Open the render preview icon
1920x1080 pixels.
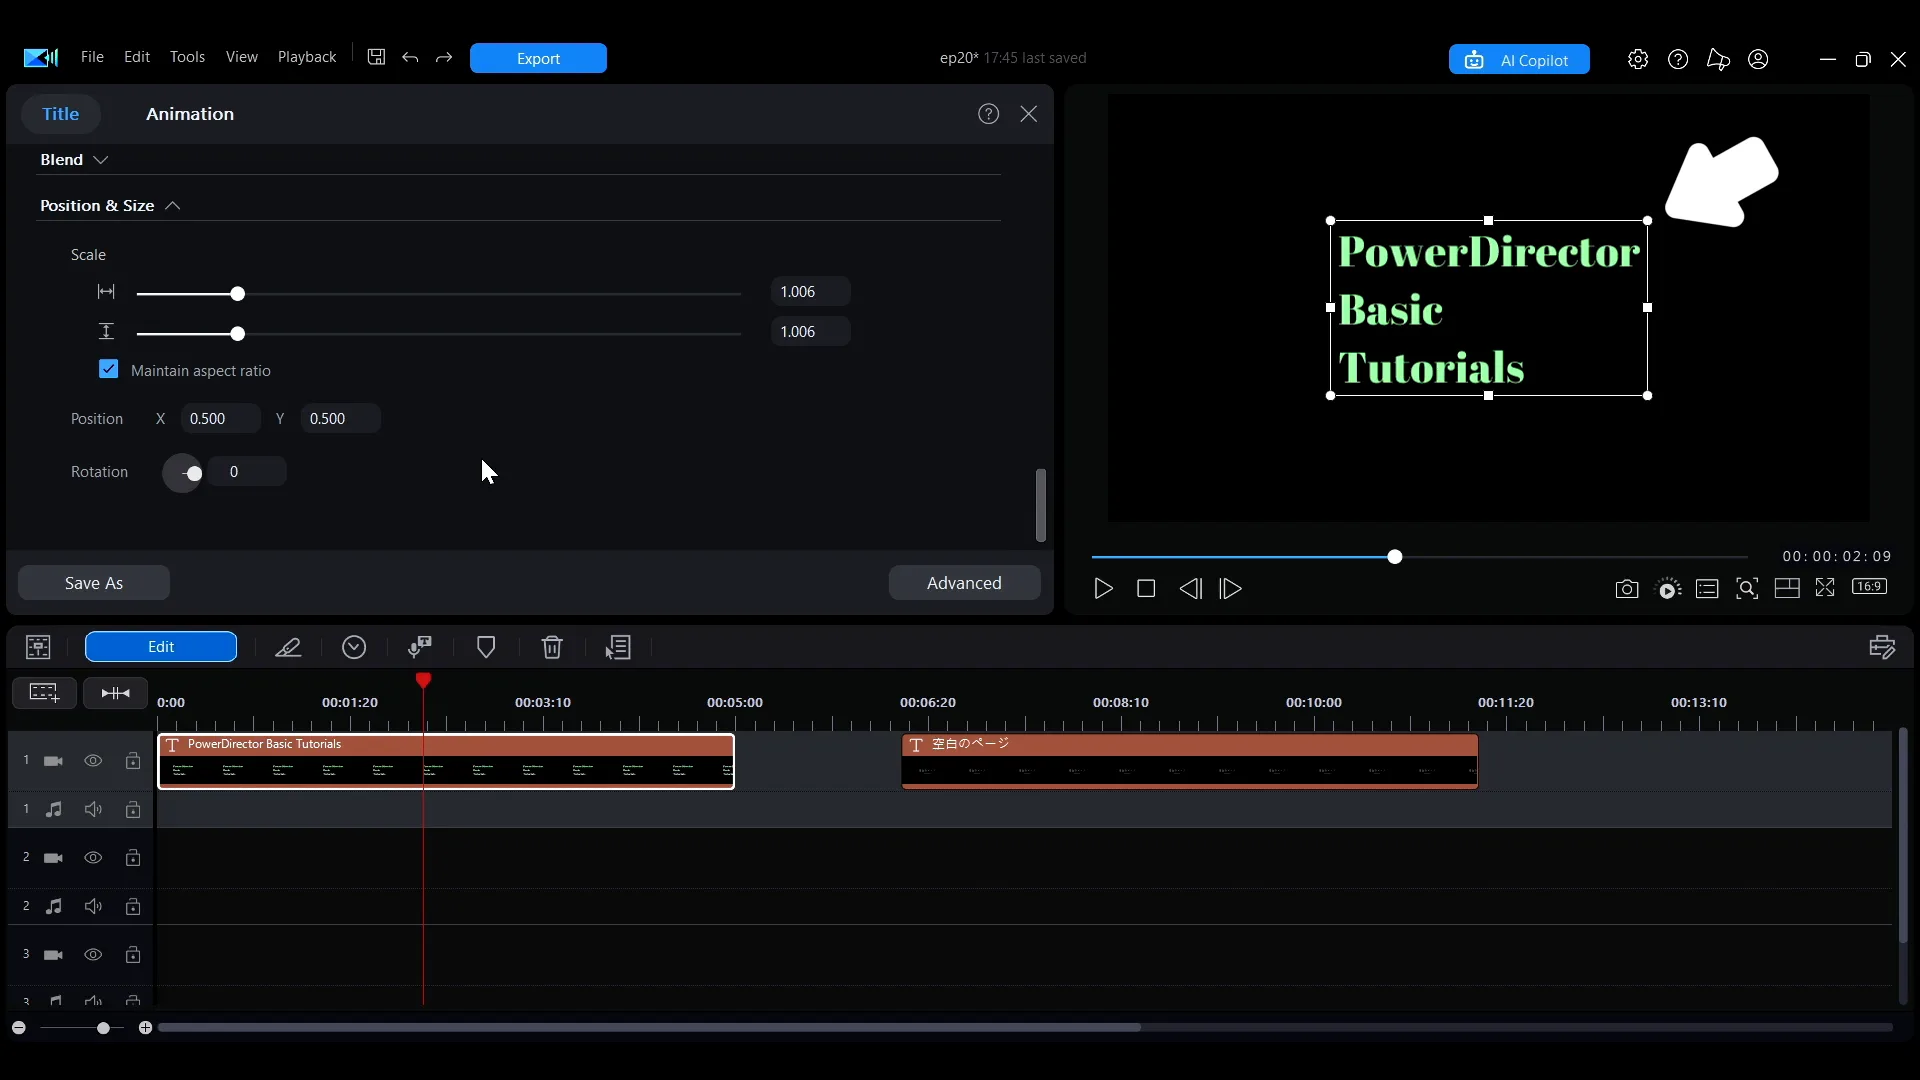click(1668, 589)
